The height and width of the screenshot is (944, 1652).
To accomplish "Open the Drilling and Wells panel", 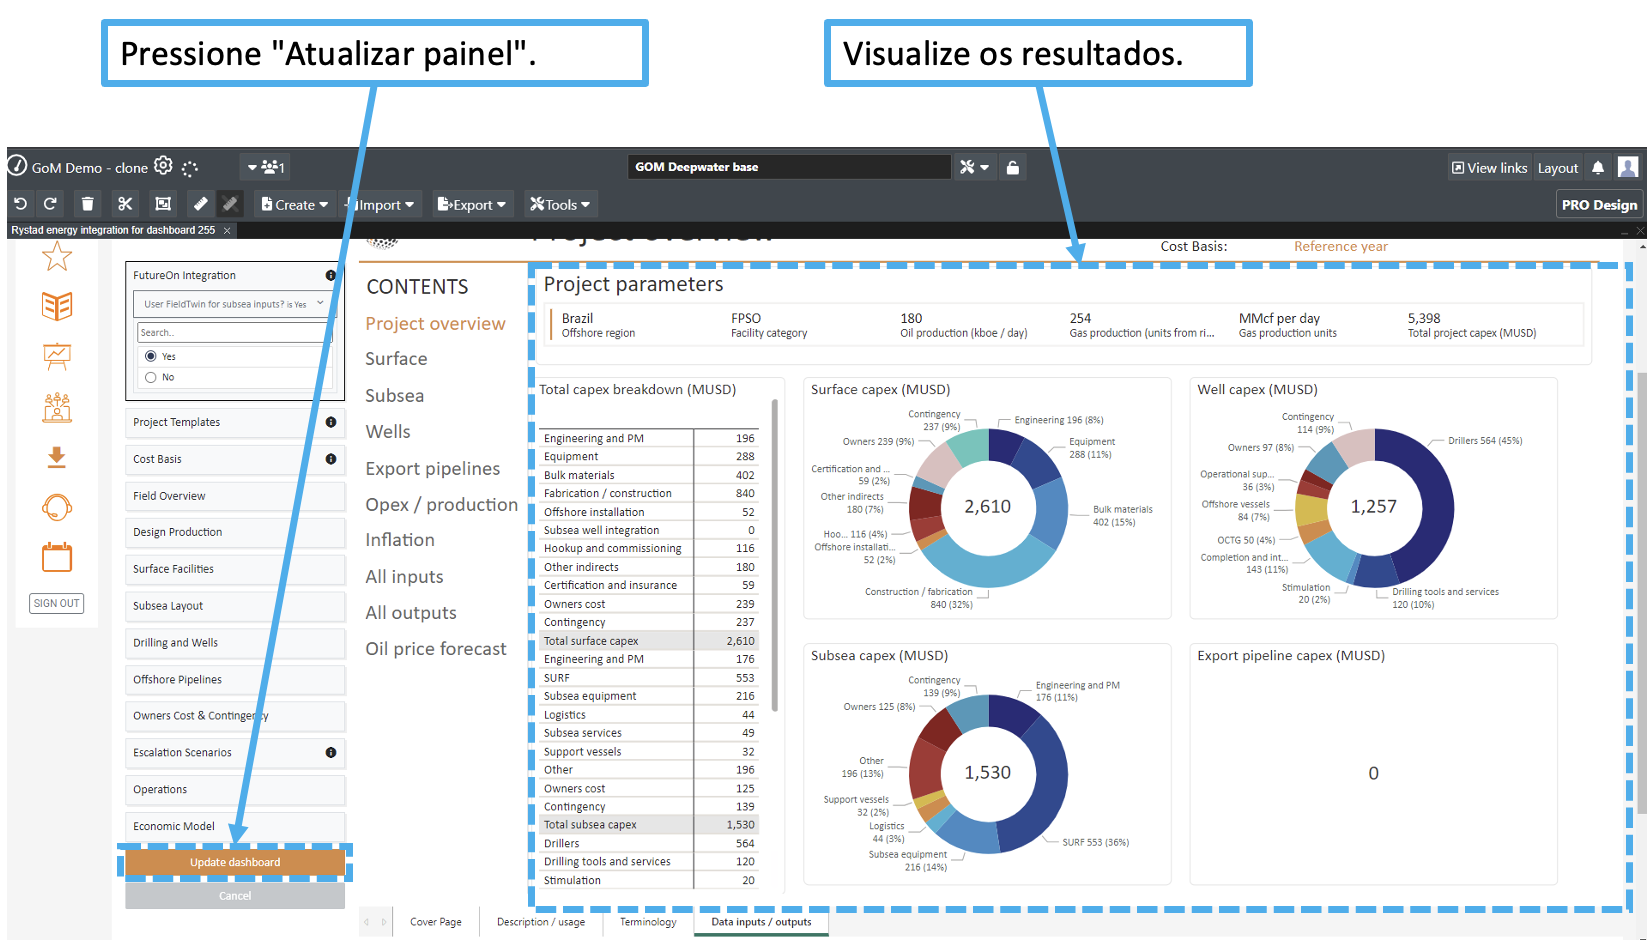I will pos(235,643).
